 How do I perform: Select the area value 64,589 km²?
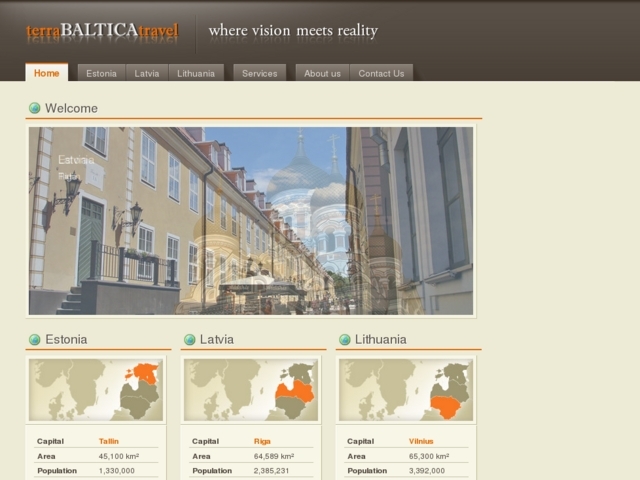tap(274, 456)
